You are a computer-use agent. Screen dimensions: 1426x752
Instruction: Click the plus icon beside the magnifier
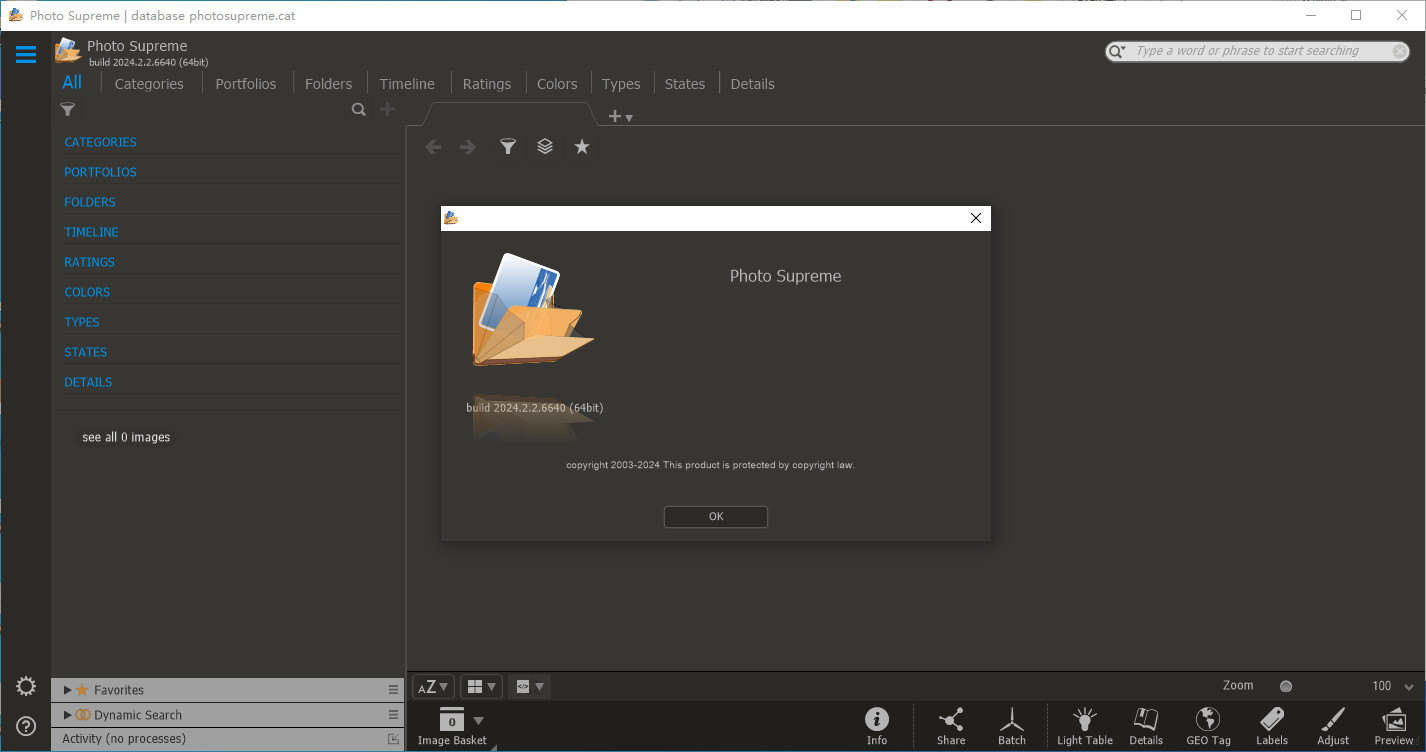388,110
